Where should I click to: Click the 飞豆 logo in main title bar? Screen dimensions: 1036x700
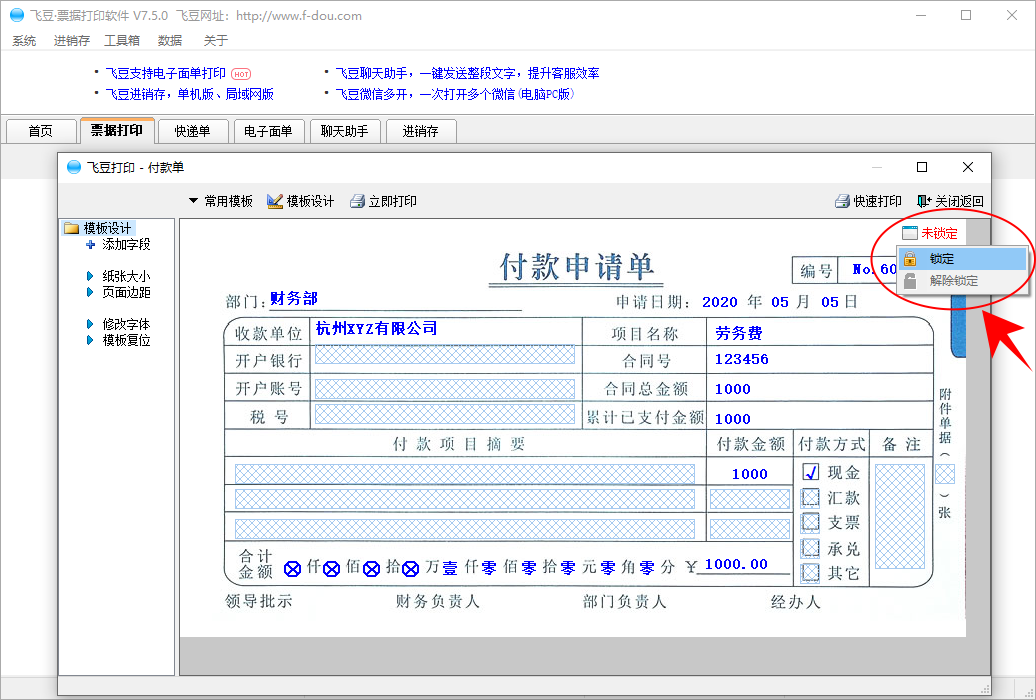pyautogui.click(x=17, y=15)
